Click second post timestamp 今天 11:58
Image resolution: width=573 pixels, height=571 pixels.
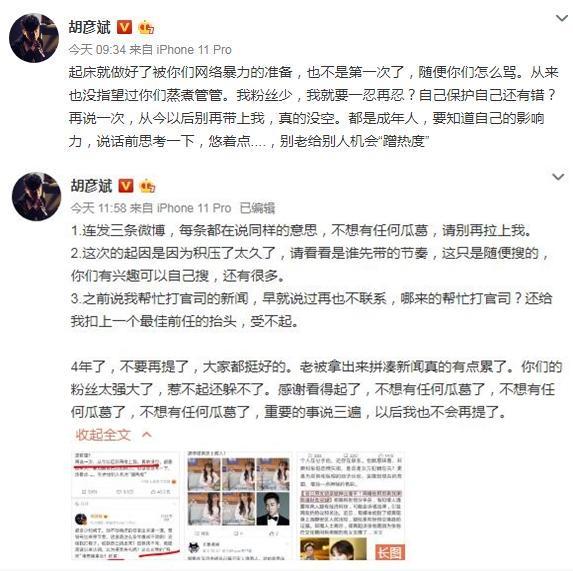(98, 208)
